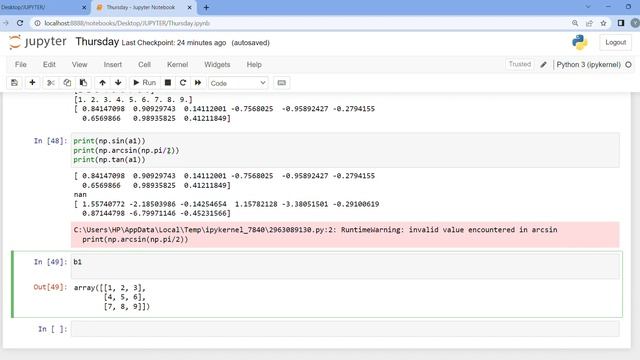This screenshot has height=360, width=640.
Task: Click the browser address bar URL
Action: coord(127,23)
